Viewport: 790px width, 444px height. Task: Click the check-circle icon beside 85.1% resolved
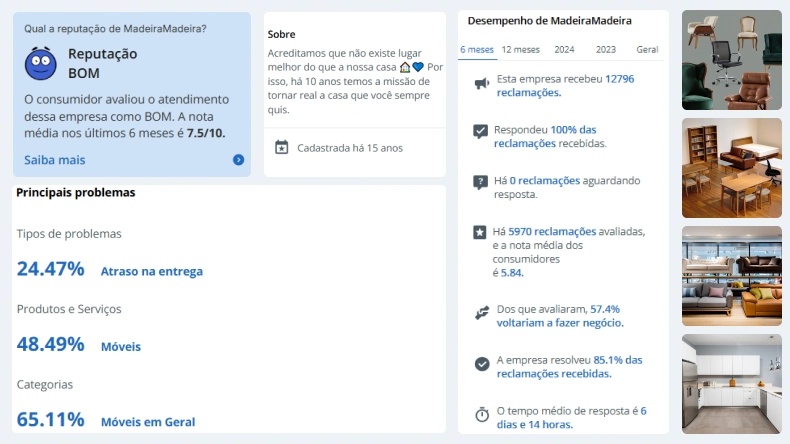[482, 364]
